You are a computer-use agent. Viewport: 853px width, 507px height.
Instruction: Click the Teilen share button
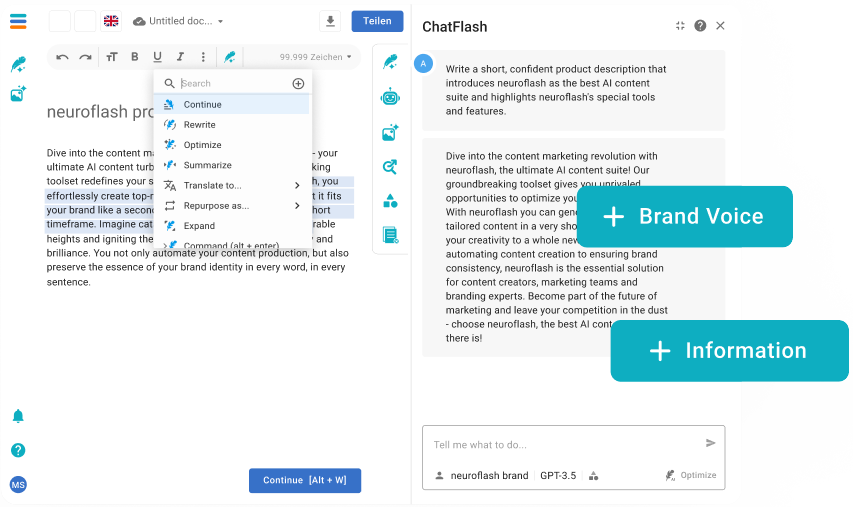(377, 21)
